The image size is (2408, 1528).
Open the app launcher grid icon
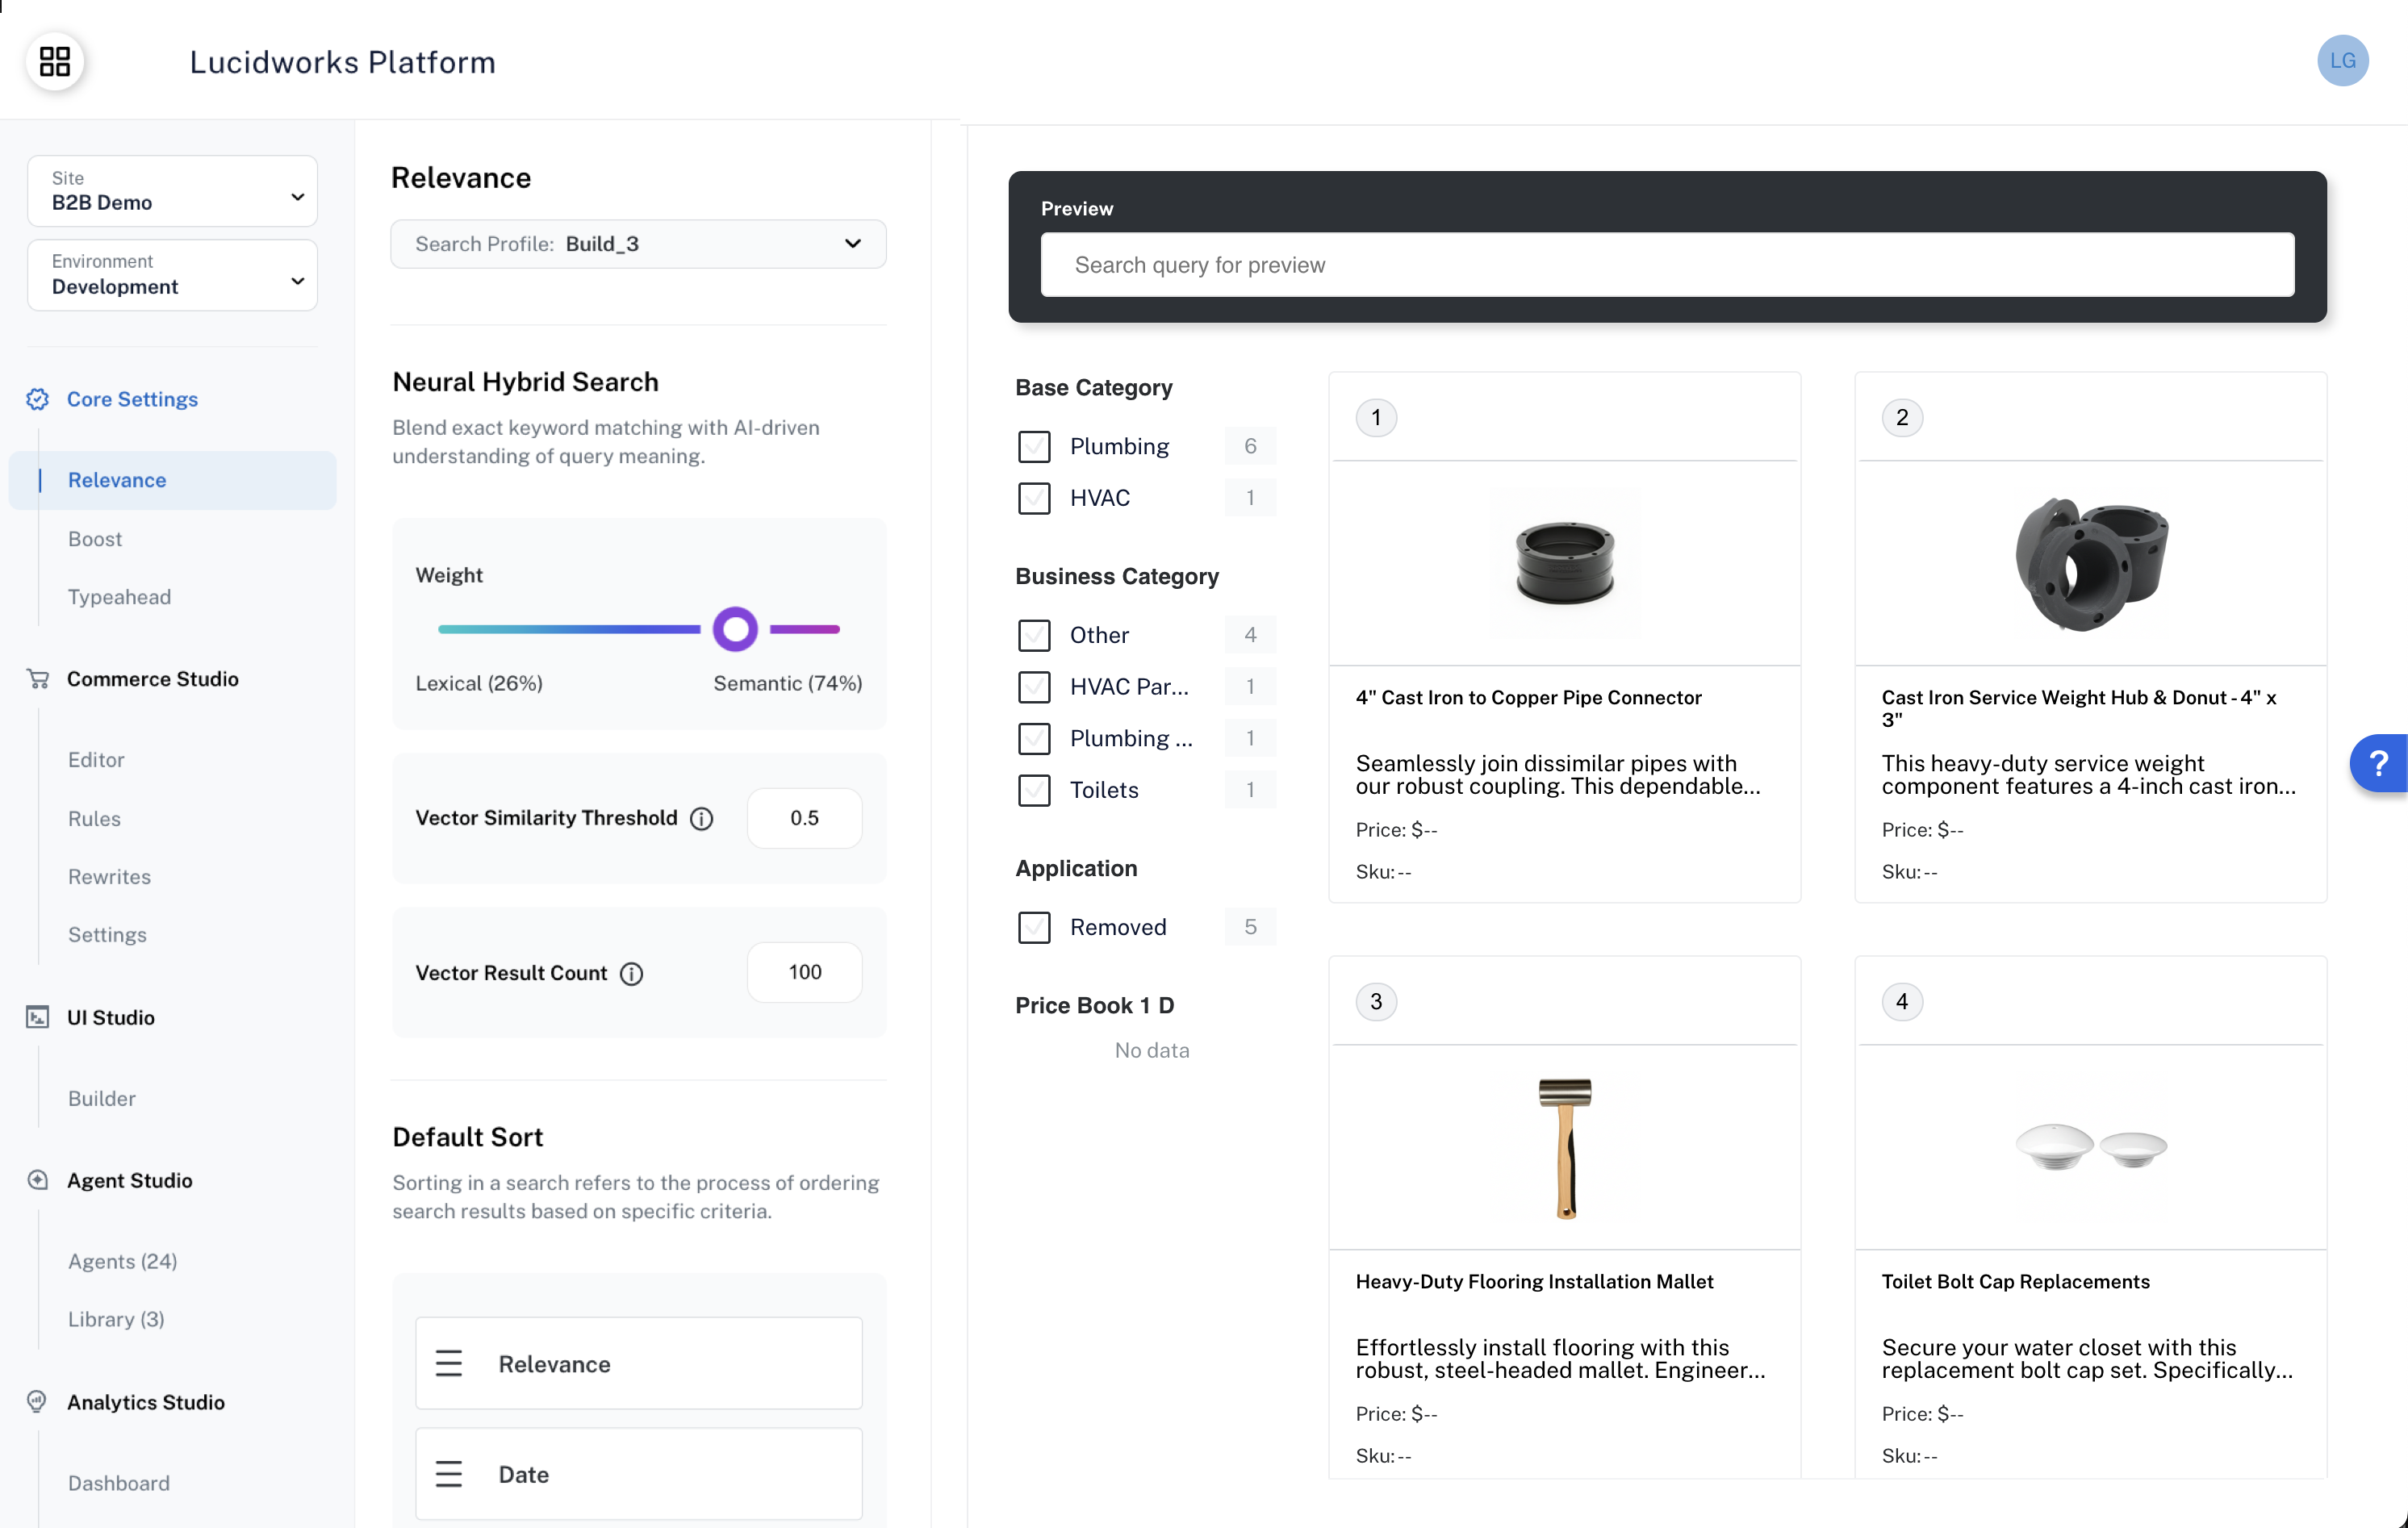[x=55, y=62]
